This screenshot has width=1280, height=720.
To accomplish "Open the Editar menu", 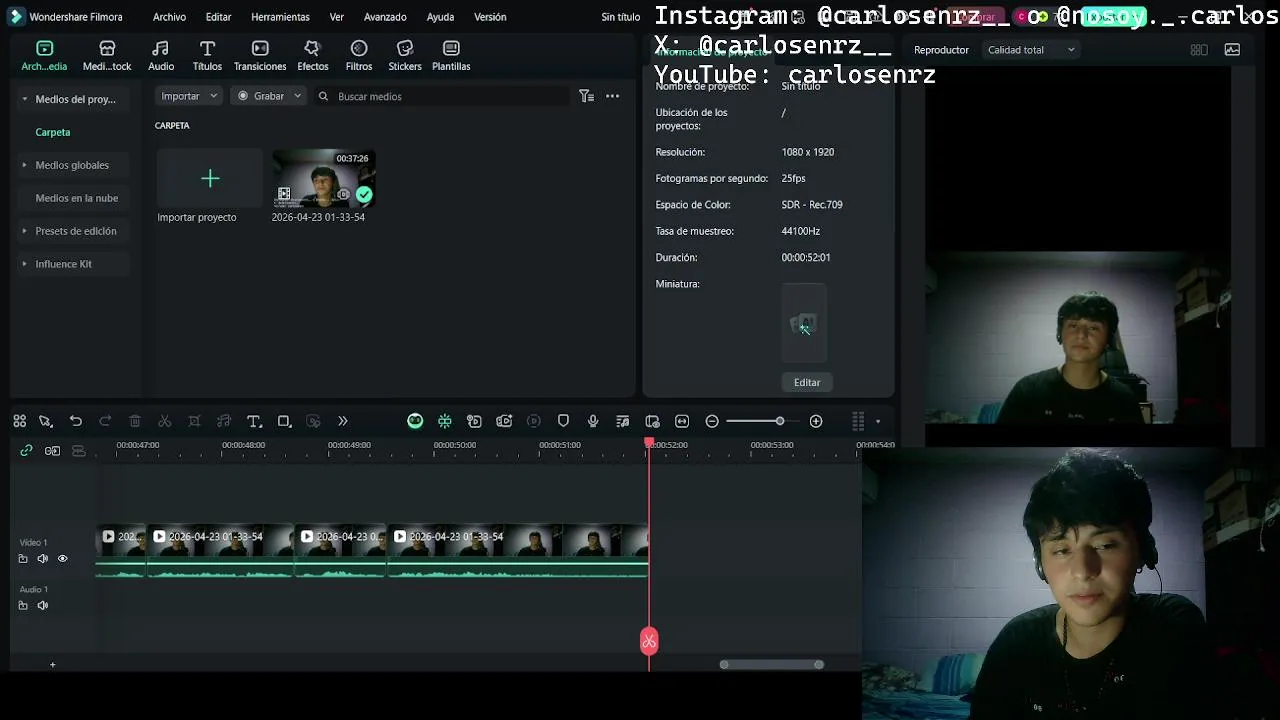I will (218, 17).
